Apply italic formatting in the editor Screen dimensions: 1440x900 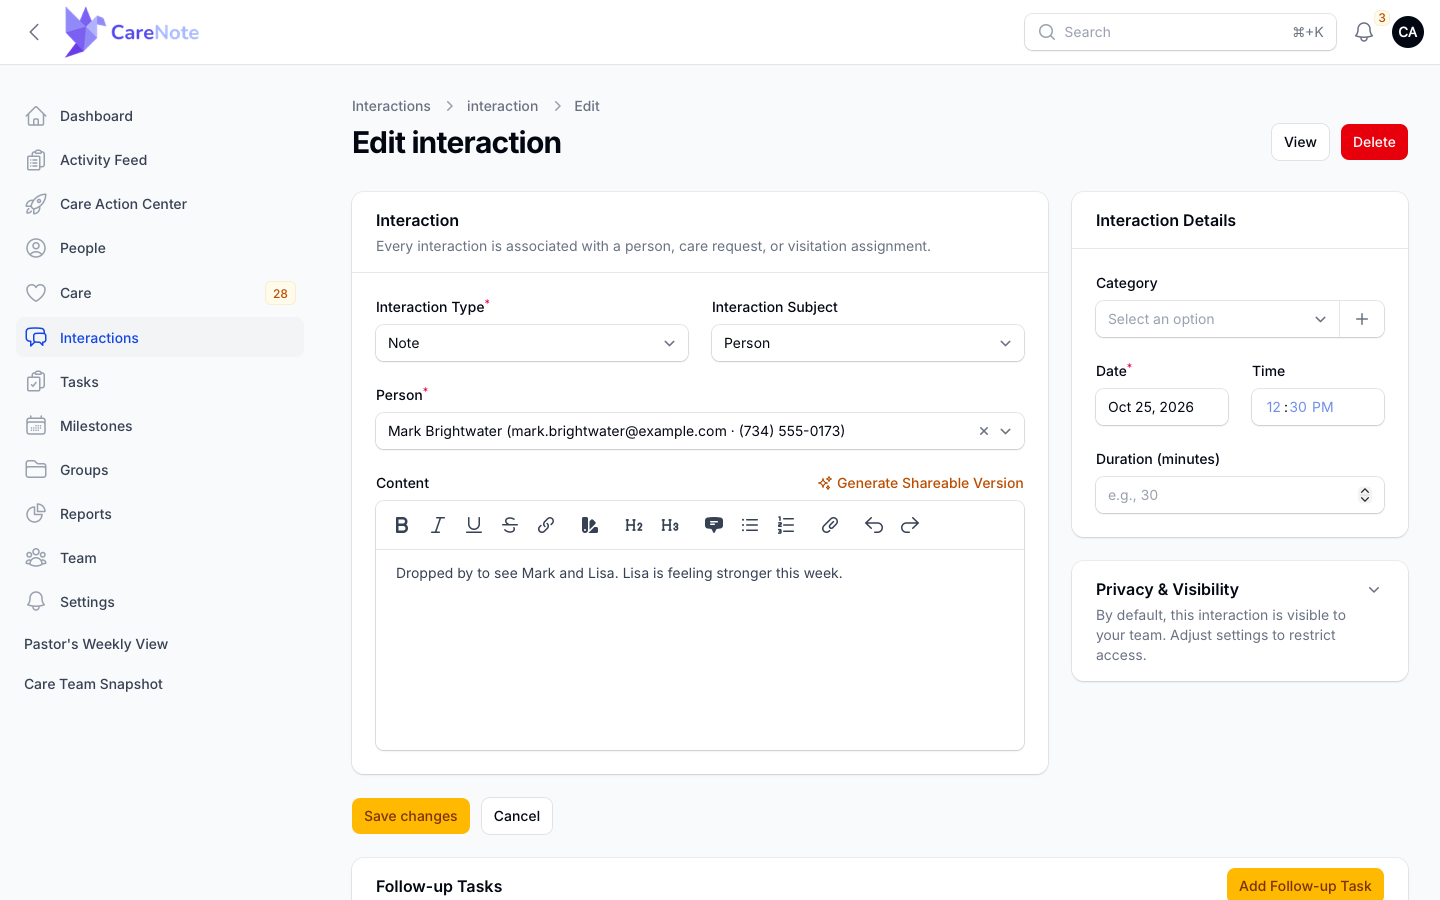tap(438, 525)
